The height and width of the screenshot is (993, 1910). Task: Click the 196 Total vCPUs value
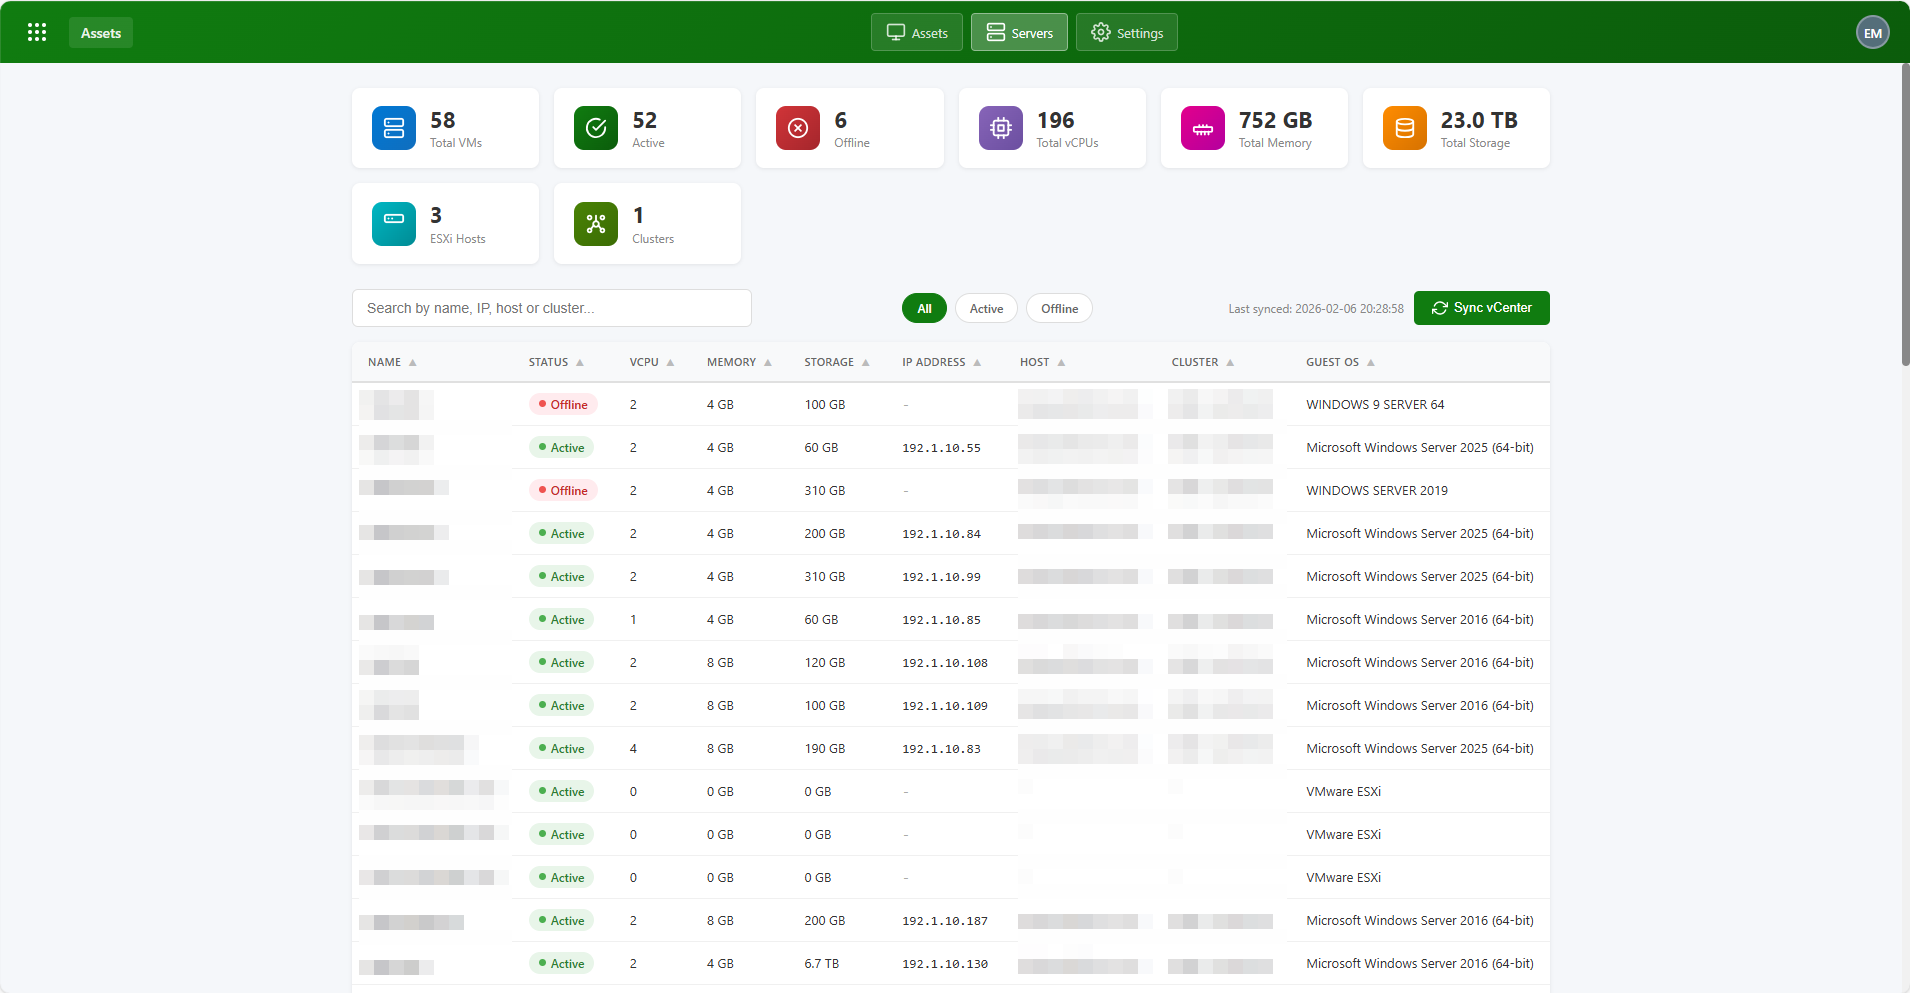pyautogui.click(x=1056, y=120)
